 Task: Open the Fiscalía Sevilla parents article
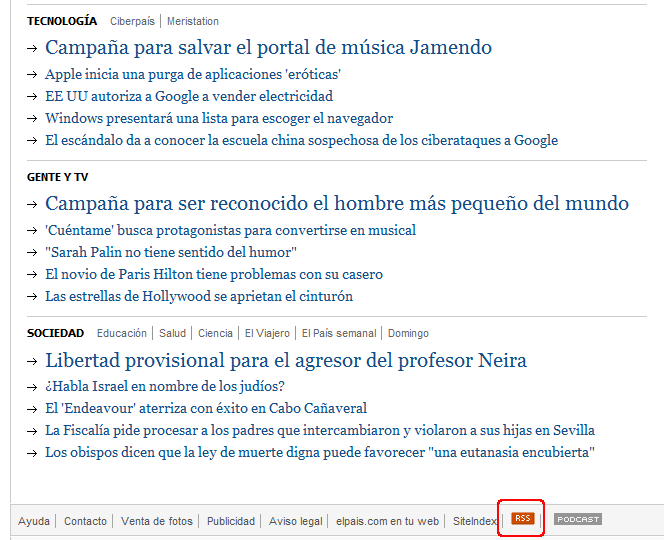[320, 431]
